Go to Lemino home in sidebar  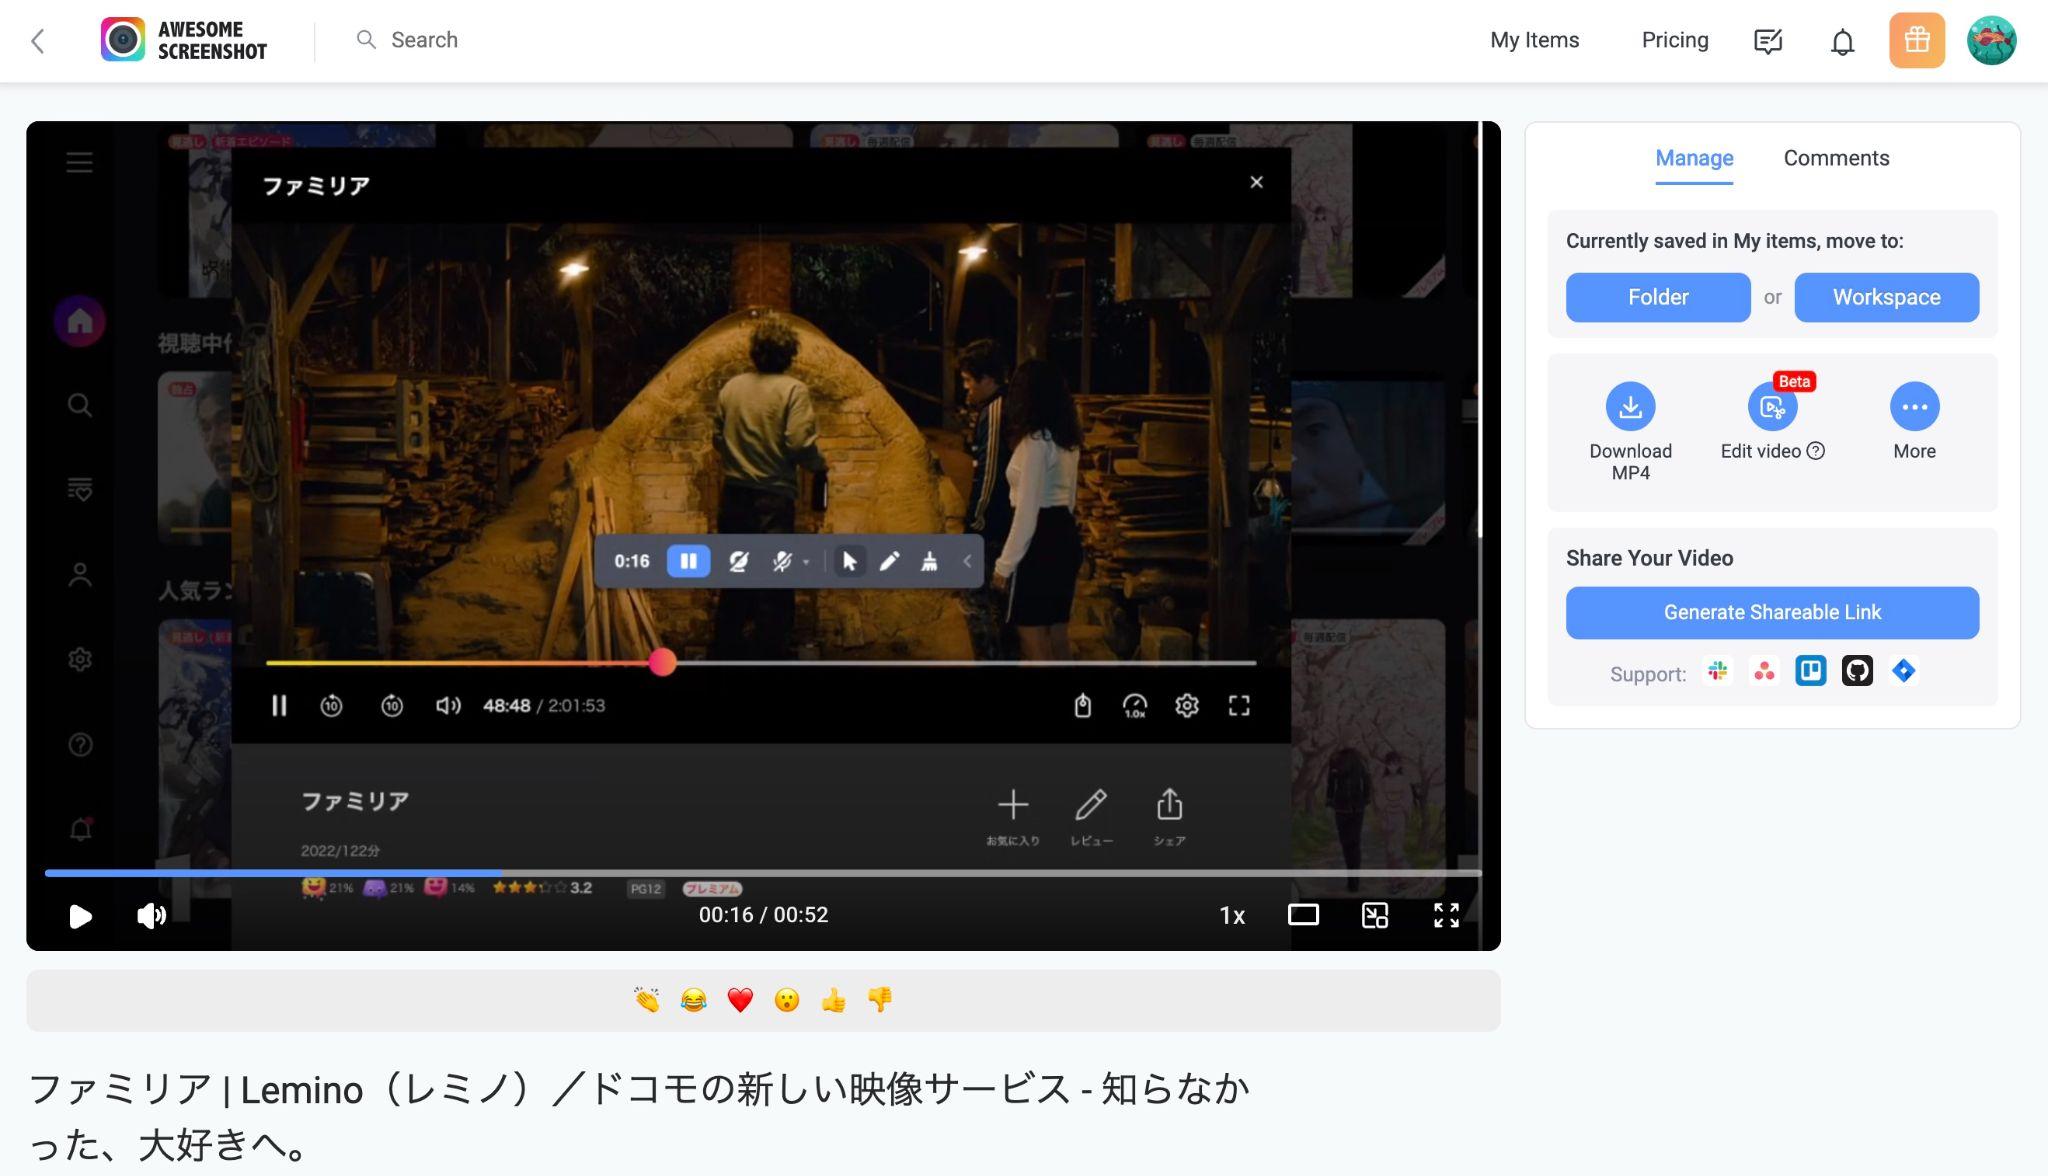pyautogui.click(x=80, y=322)
